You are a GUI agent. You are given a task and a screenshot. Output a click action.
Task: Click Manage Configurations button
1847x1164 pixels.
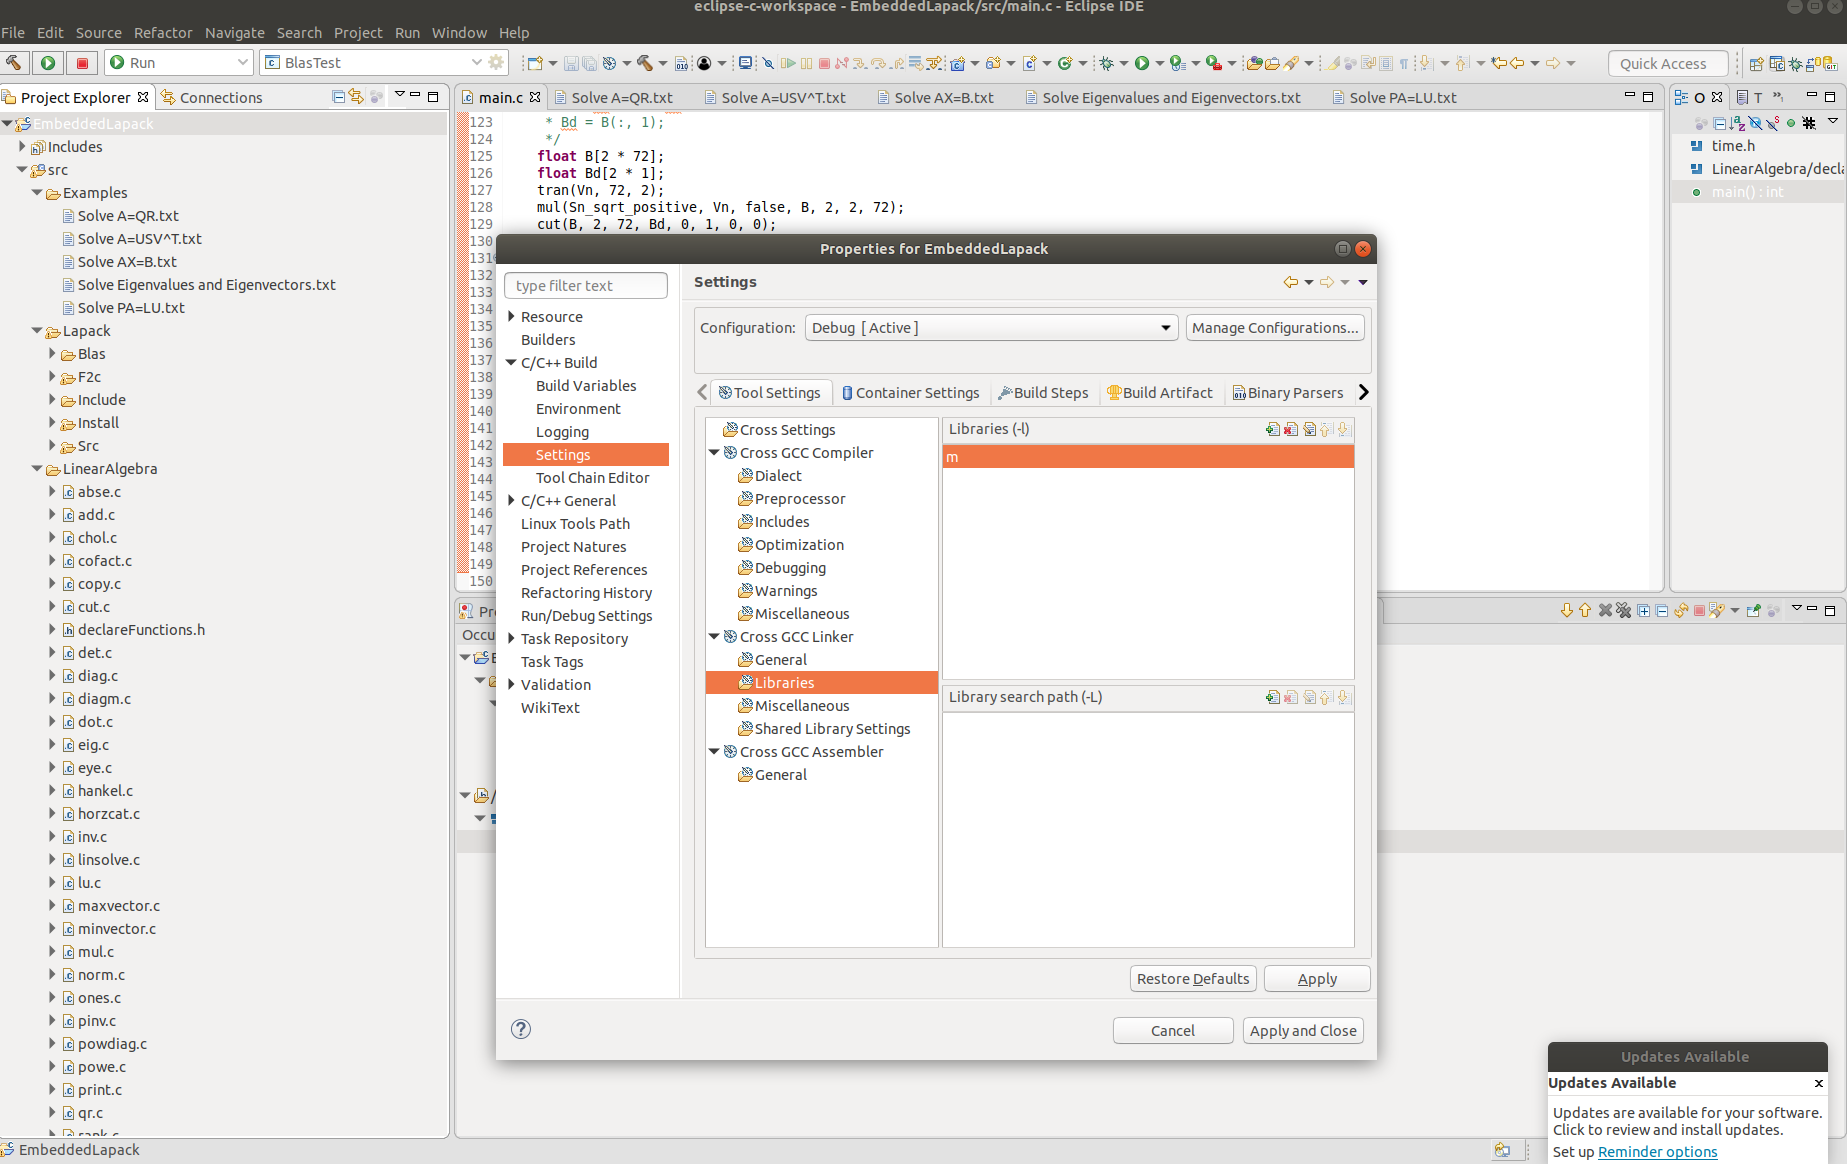coord(1275,328)
